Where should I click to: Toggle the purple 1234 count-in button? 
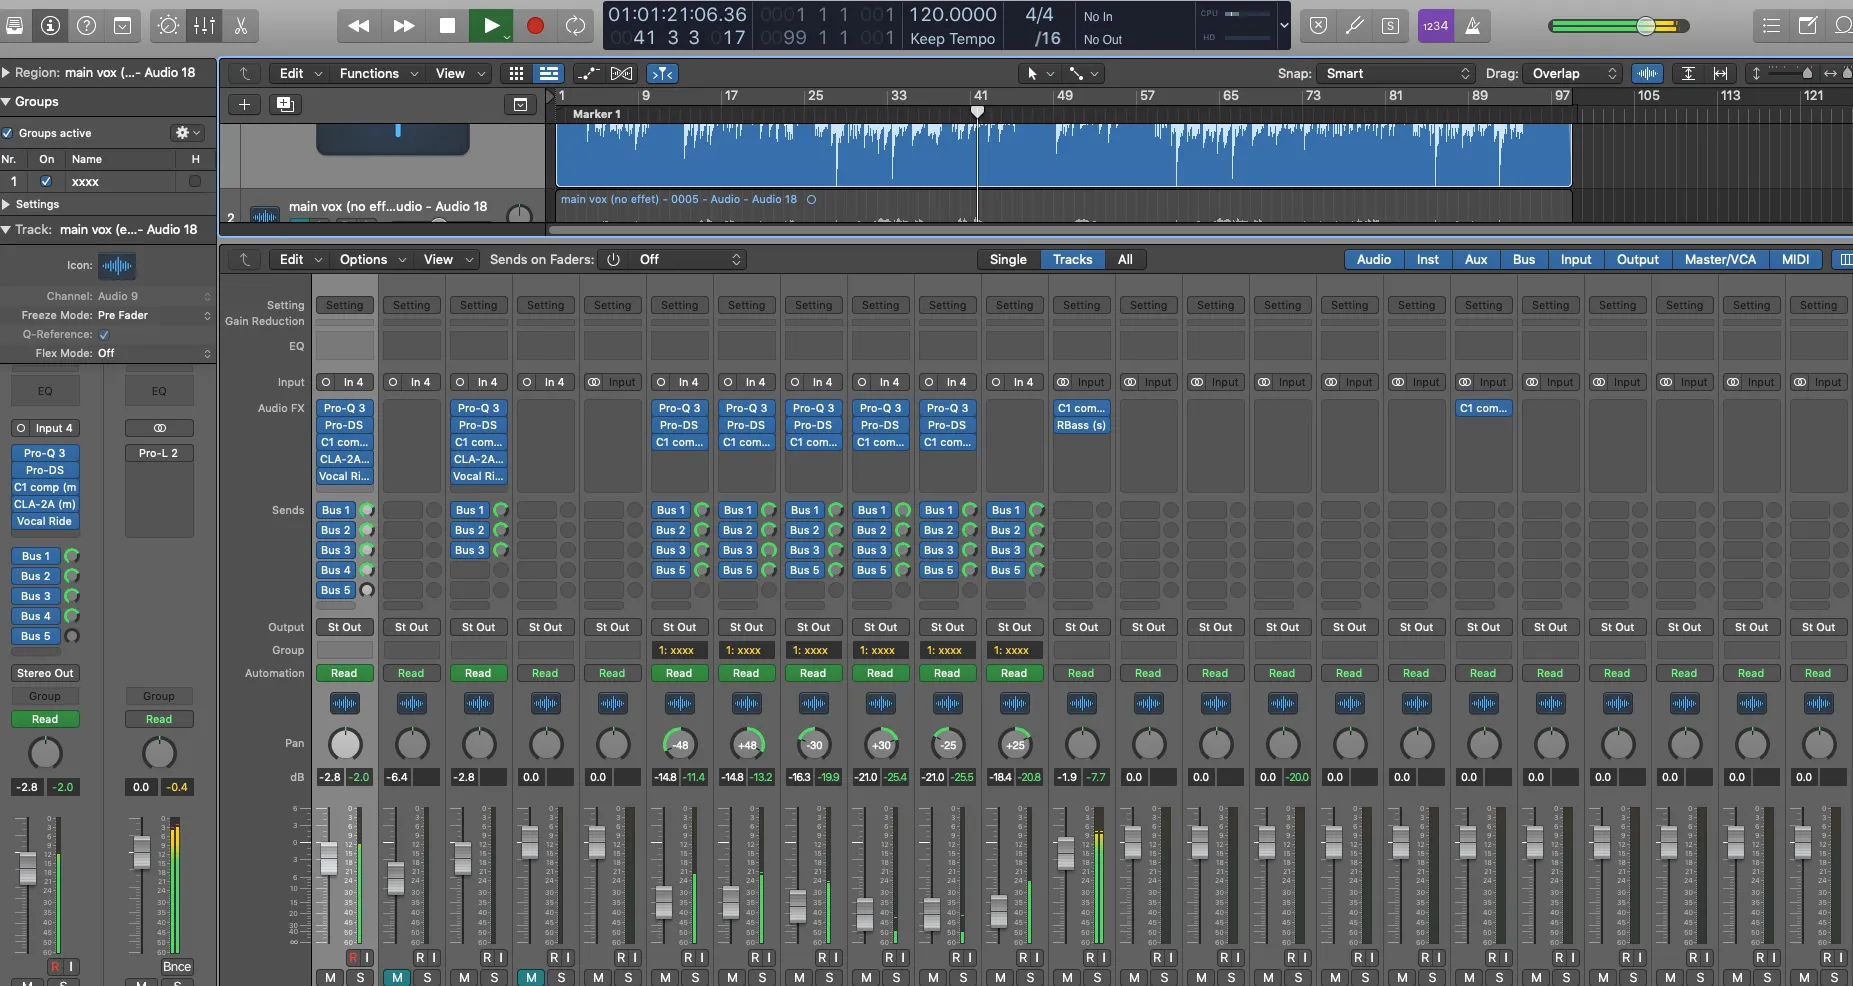pos(1435,26)
